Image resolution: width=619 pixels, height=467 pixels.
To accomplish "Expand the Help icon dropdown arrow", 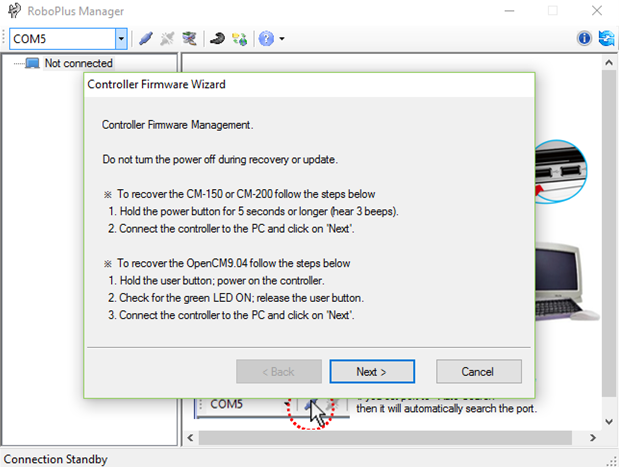I will point(282,39).
